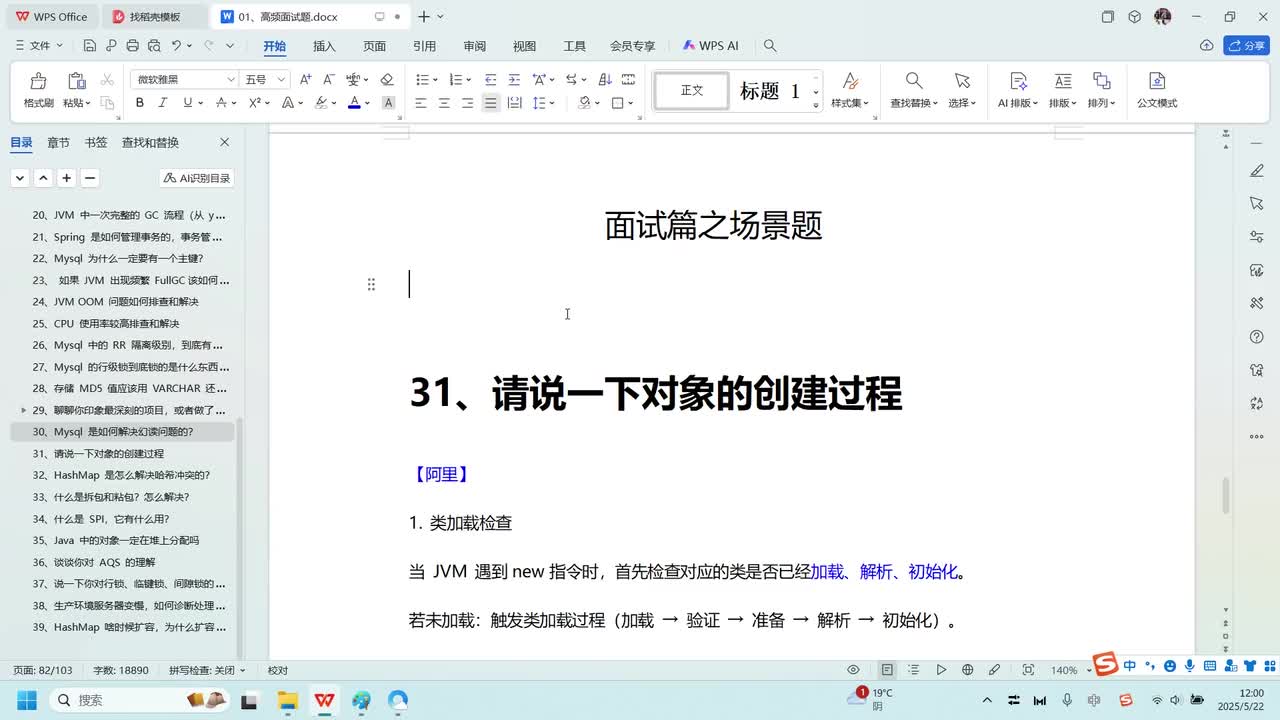This screenshot has width=1280, height=720.
Task: Click the AI排版 layout icon
Action: tap(1018, 81)
